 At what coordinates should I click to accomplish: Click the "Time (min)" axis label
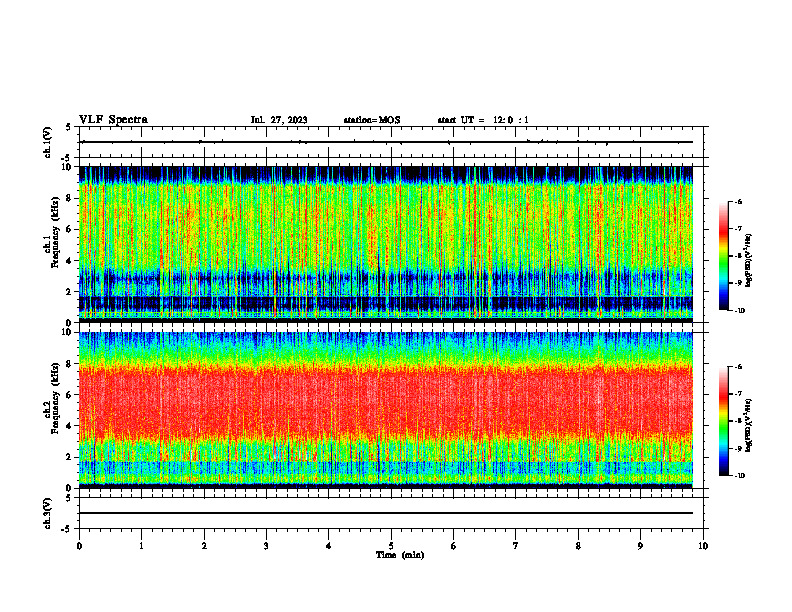[400, 555]
